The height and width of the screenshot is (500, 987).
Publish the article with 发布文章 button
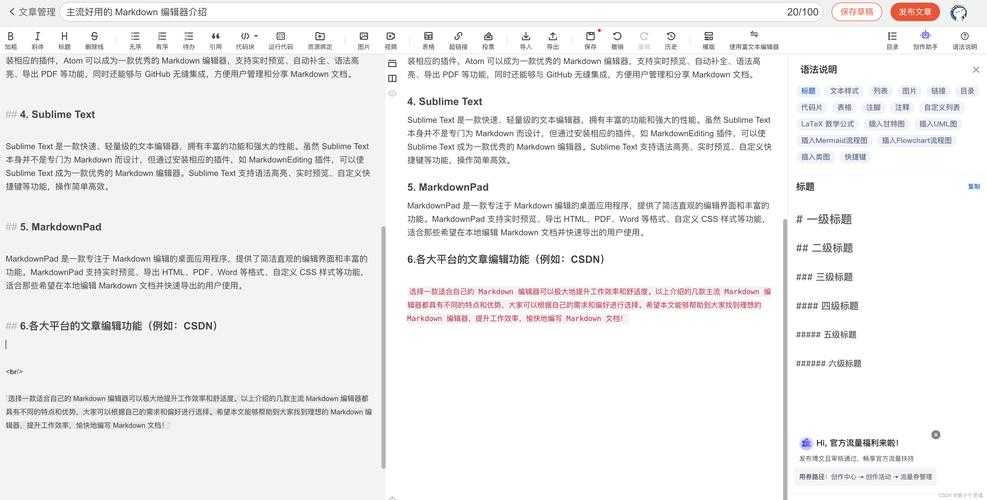[x=915, y=12]
